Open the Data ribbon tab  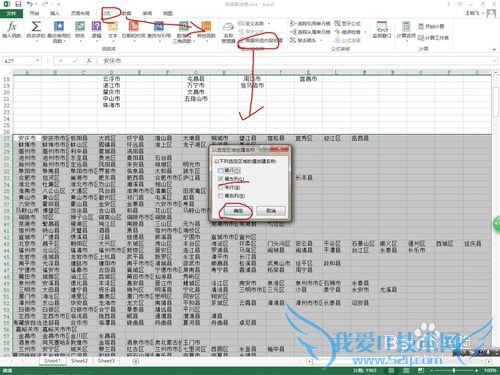click(126, 13)
